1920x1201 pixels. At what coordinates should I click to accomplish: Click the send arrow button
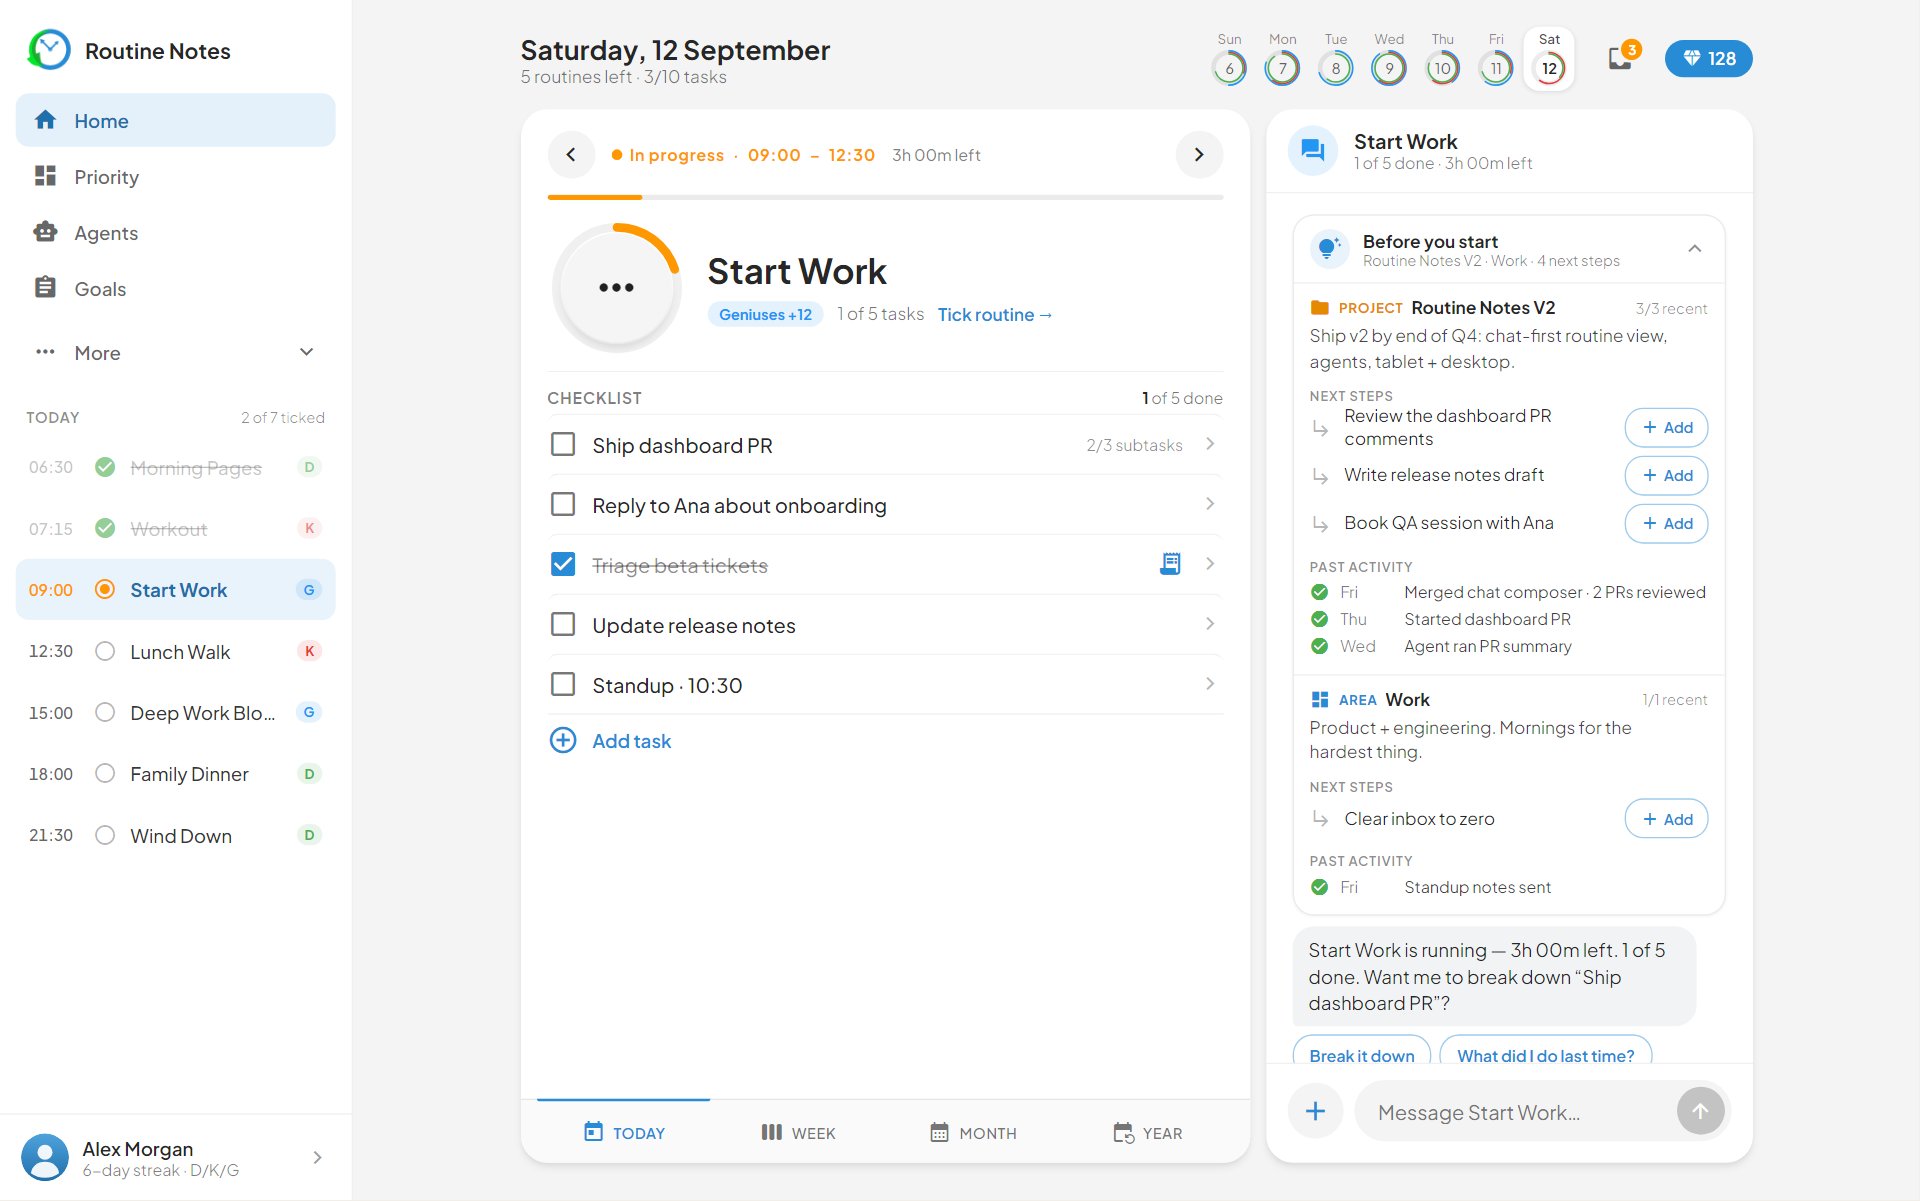click(1700, 1111)
